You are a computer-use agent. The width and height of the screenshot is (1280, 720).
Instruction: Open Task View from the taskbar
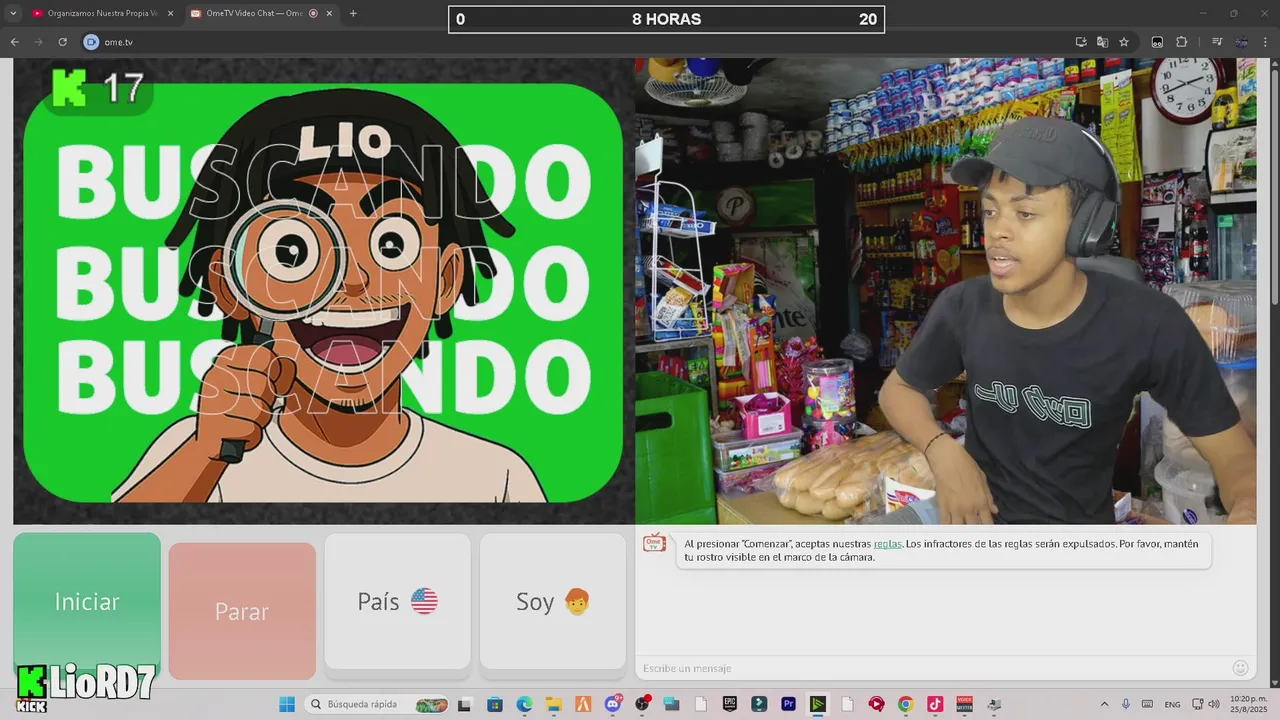tap(465, 704)
